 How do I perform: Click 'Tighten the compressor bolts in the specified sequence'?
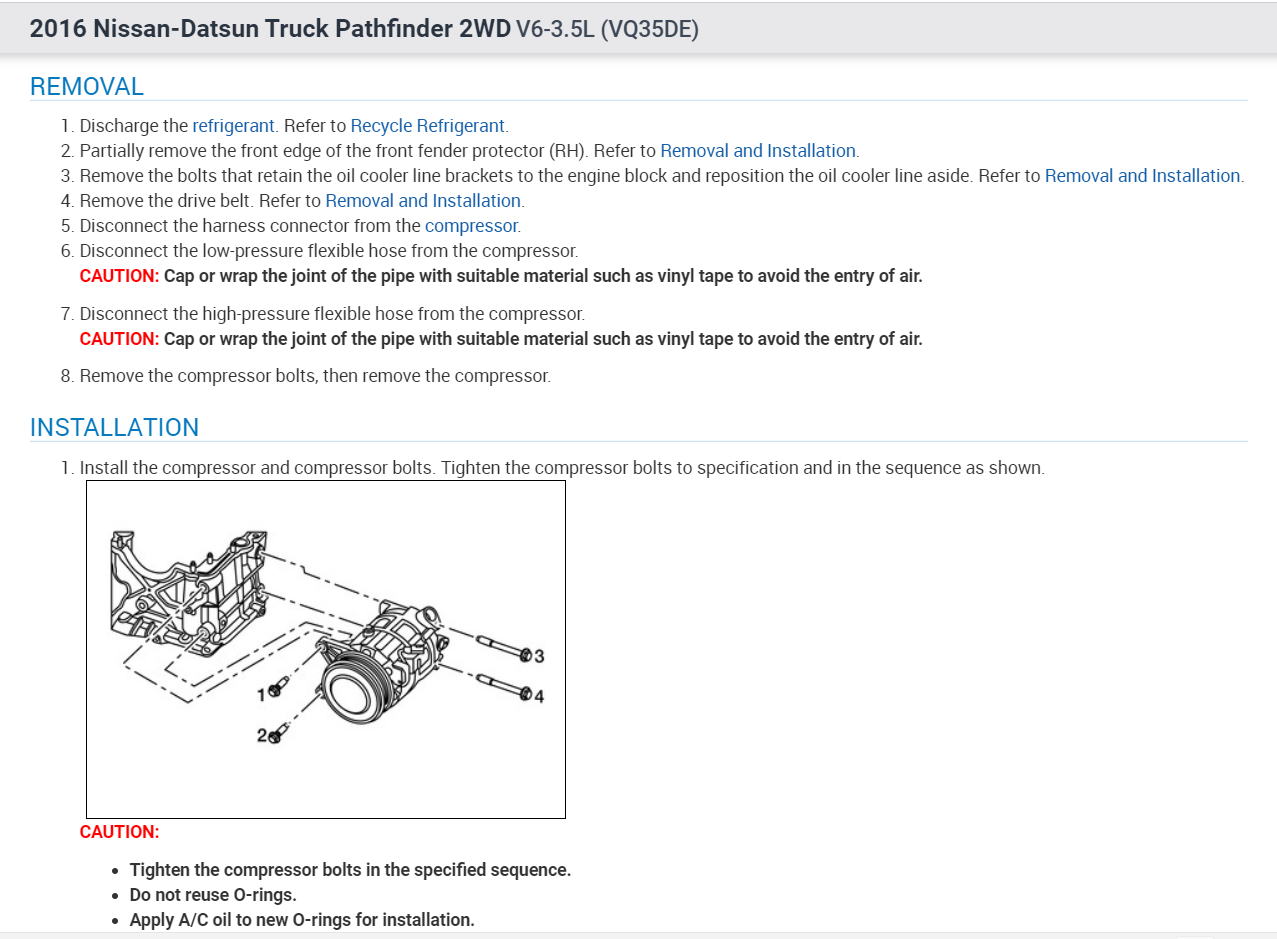click(350, 870)
